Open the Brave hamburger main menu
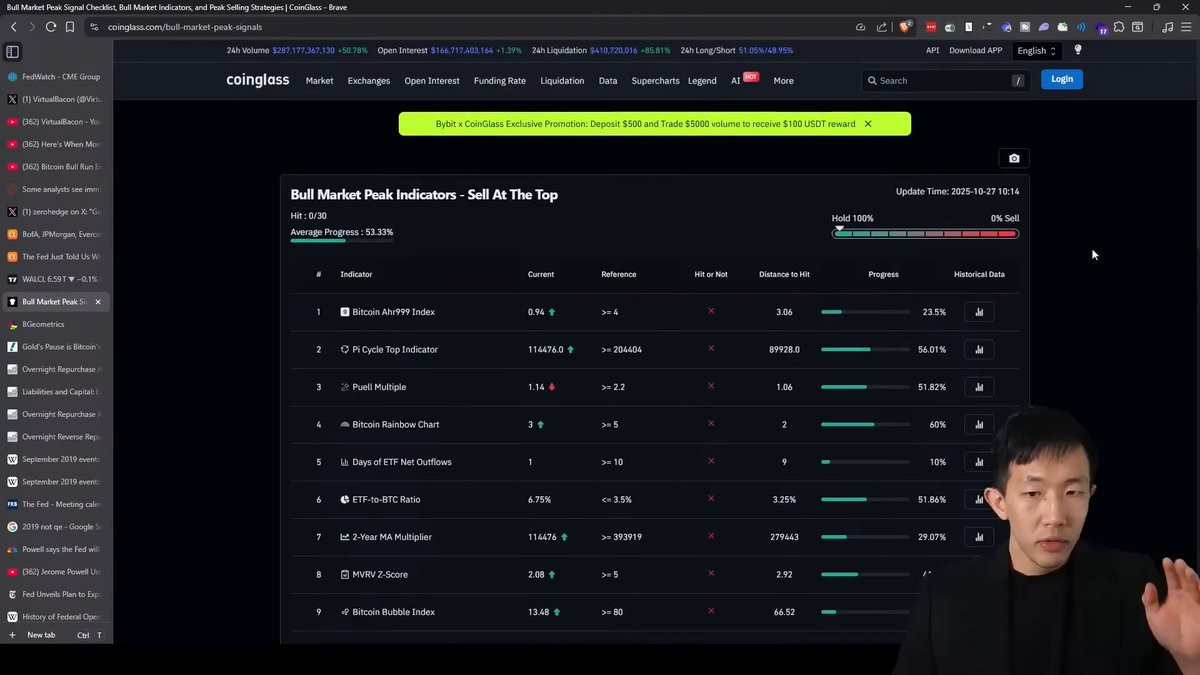 [1186, 27]
